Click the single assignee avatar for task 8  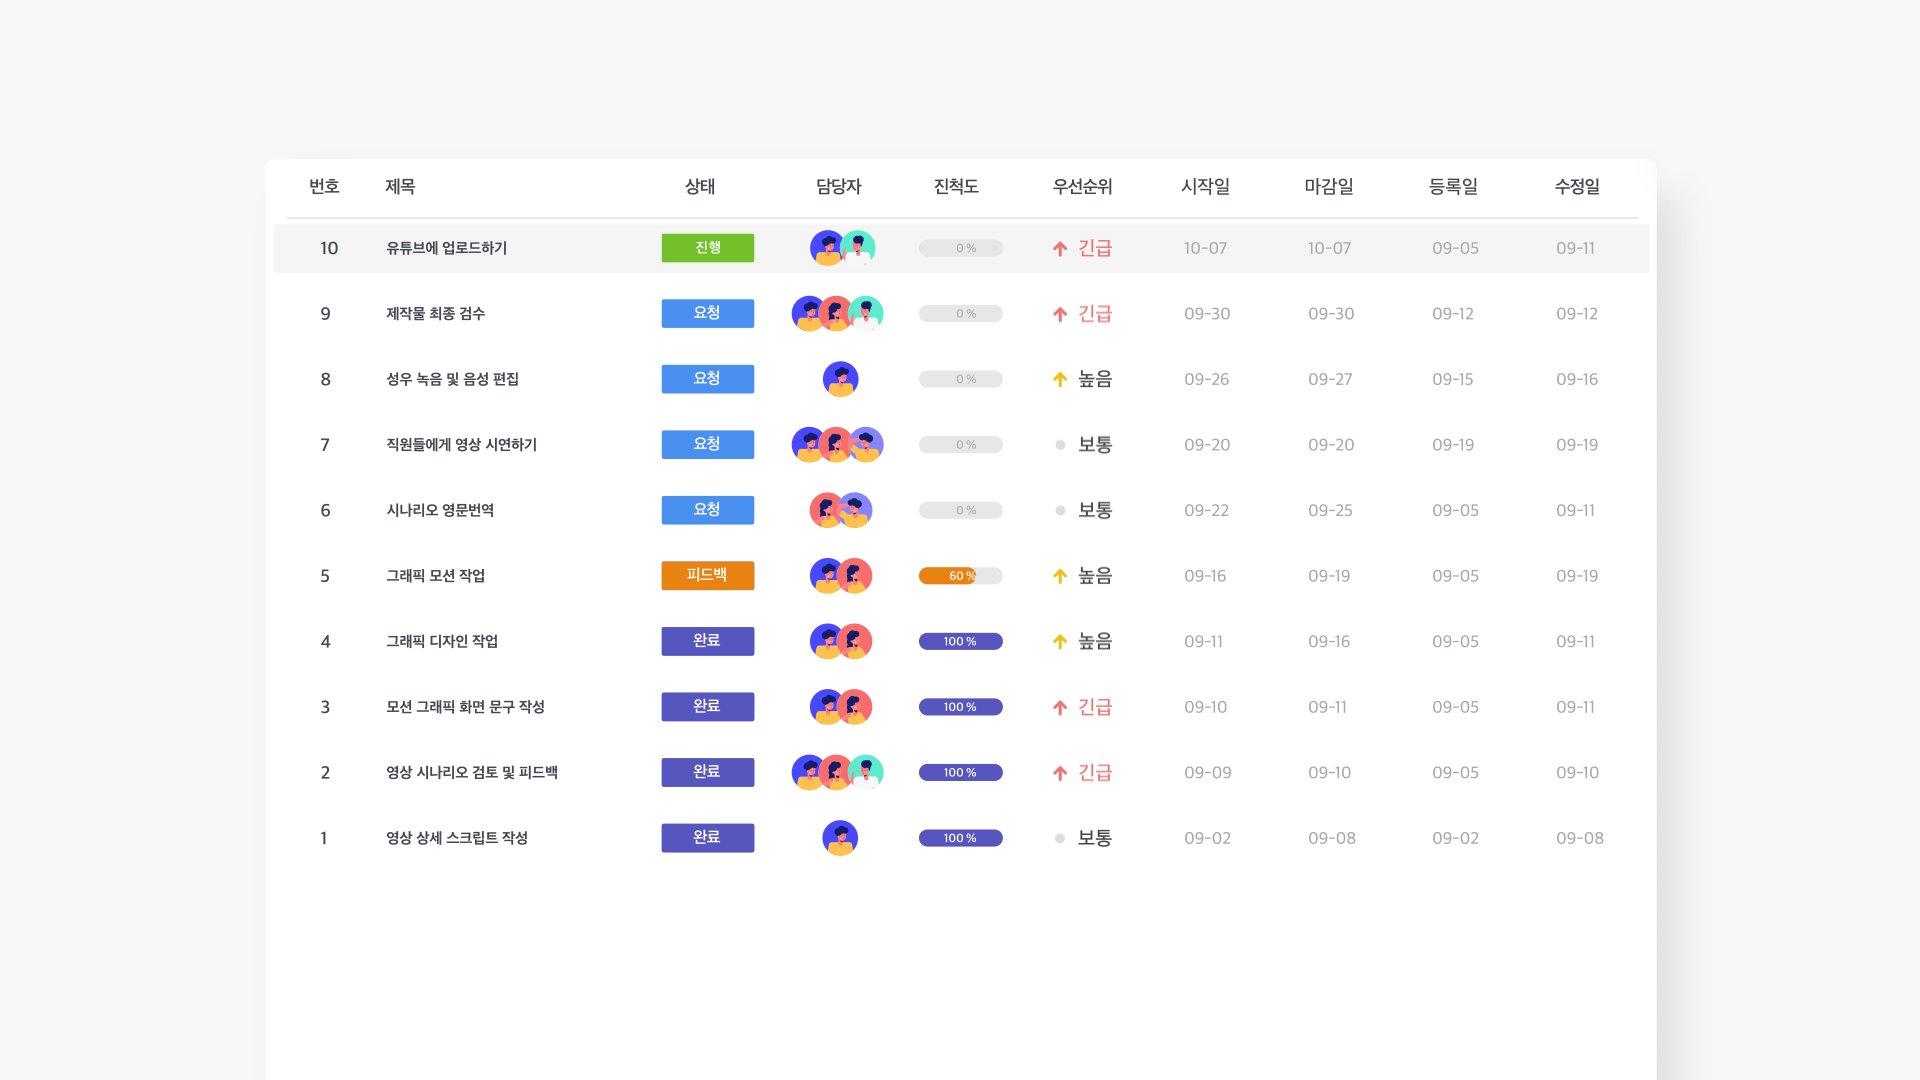[x=840, y=379]
